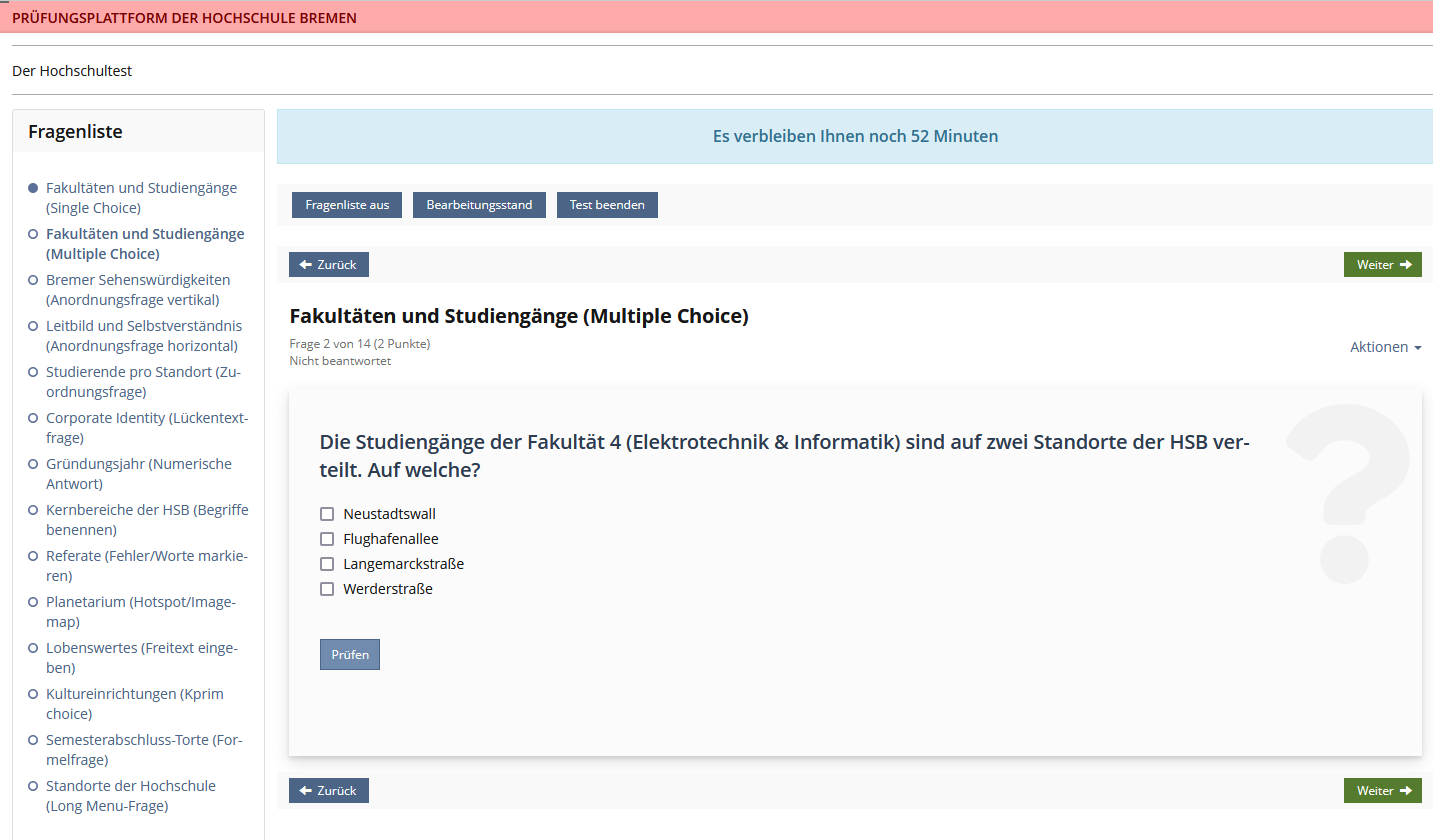Click the Frage 2 von 14 info text
Image resolution: width=1433 pixels, height=840 pixels.
[x=360, y=344]
